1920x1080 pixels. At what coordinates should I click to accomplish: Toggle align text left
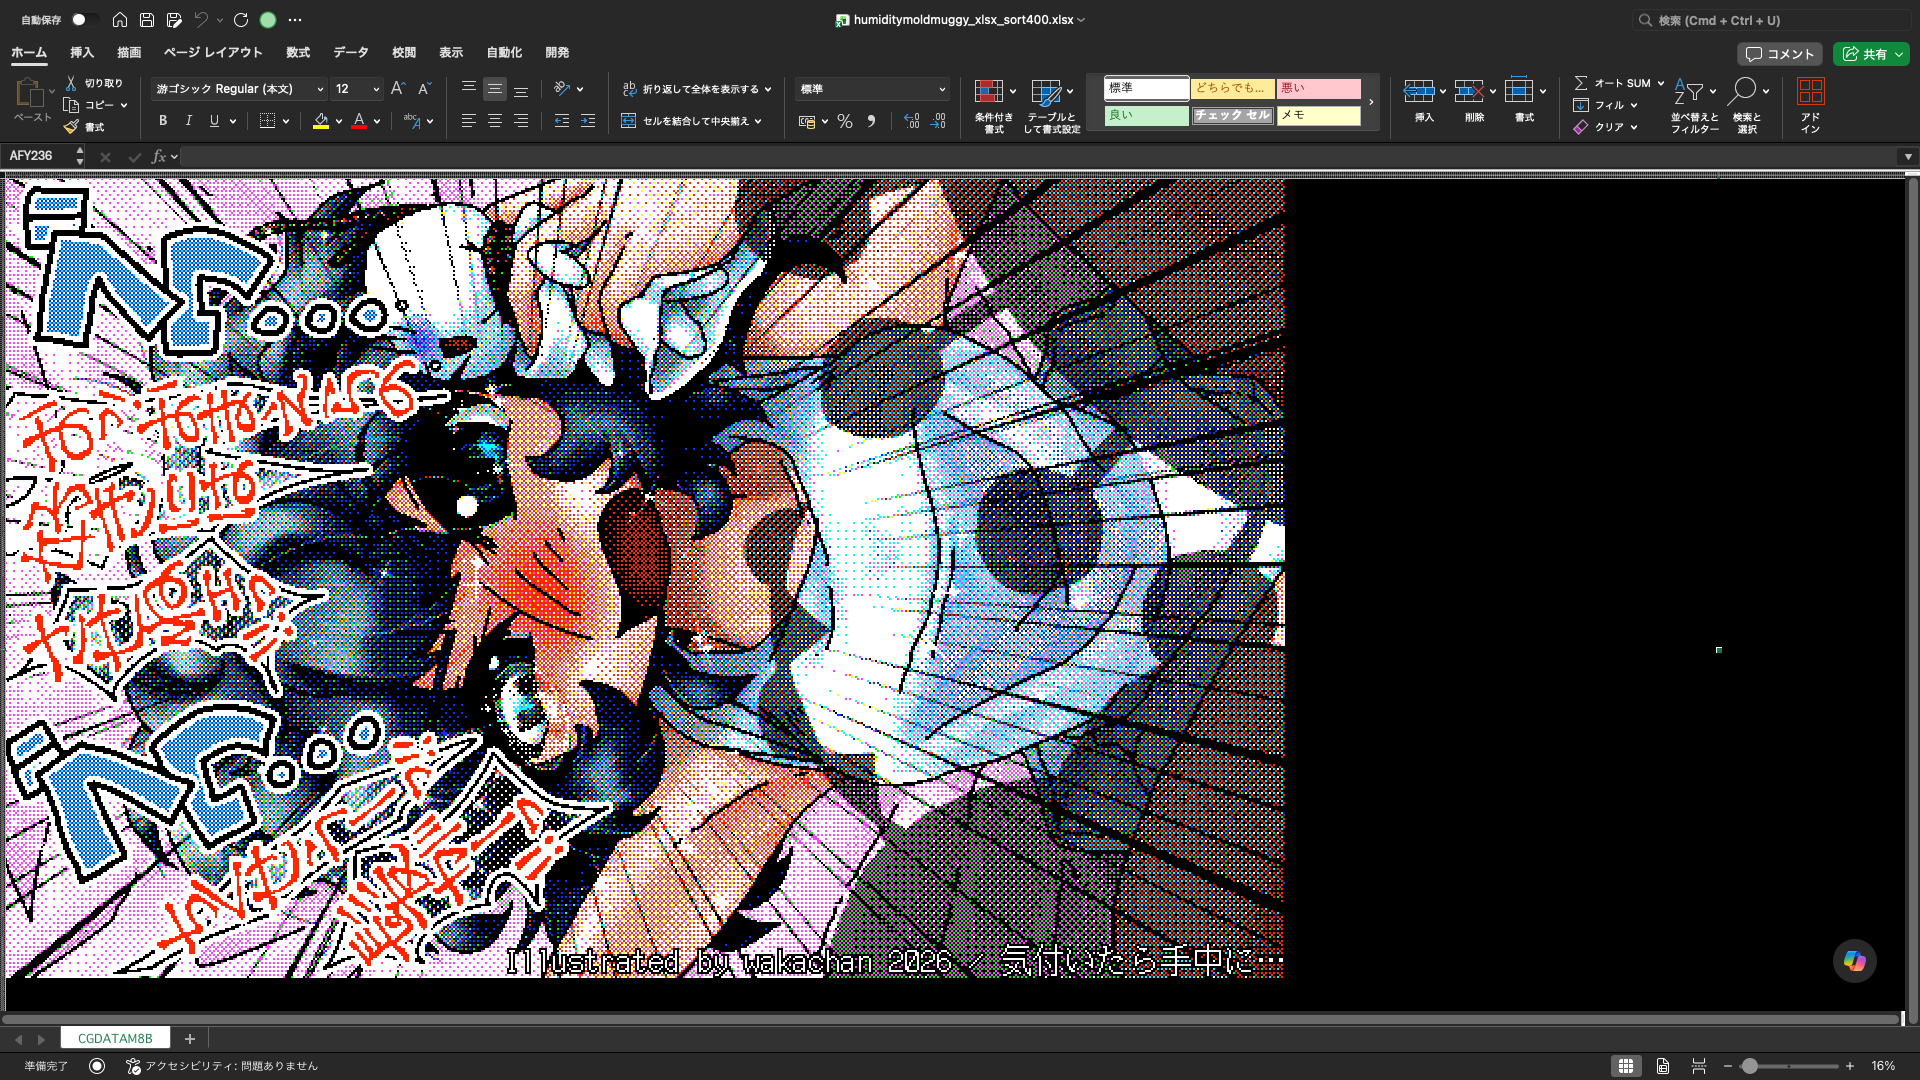(x=468, y=121)
